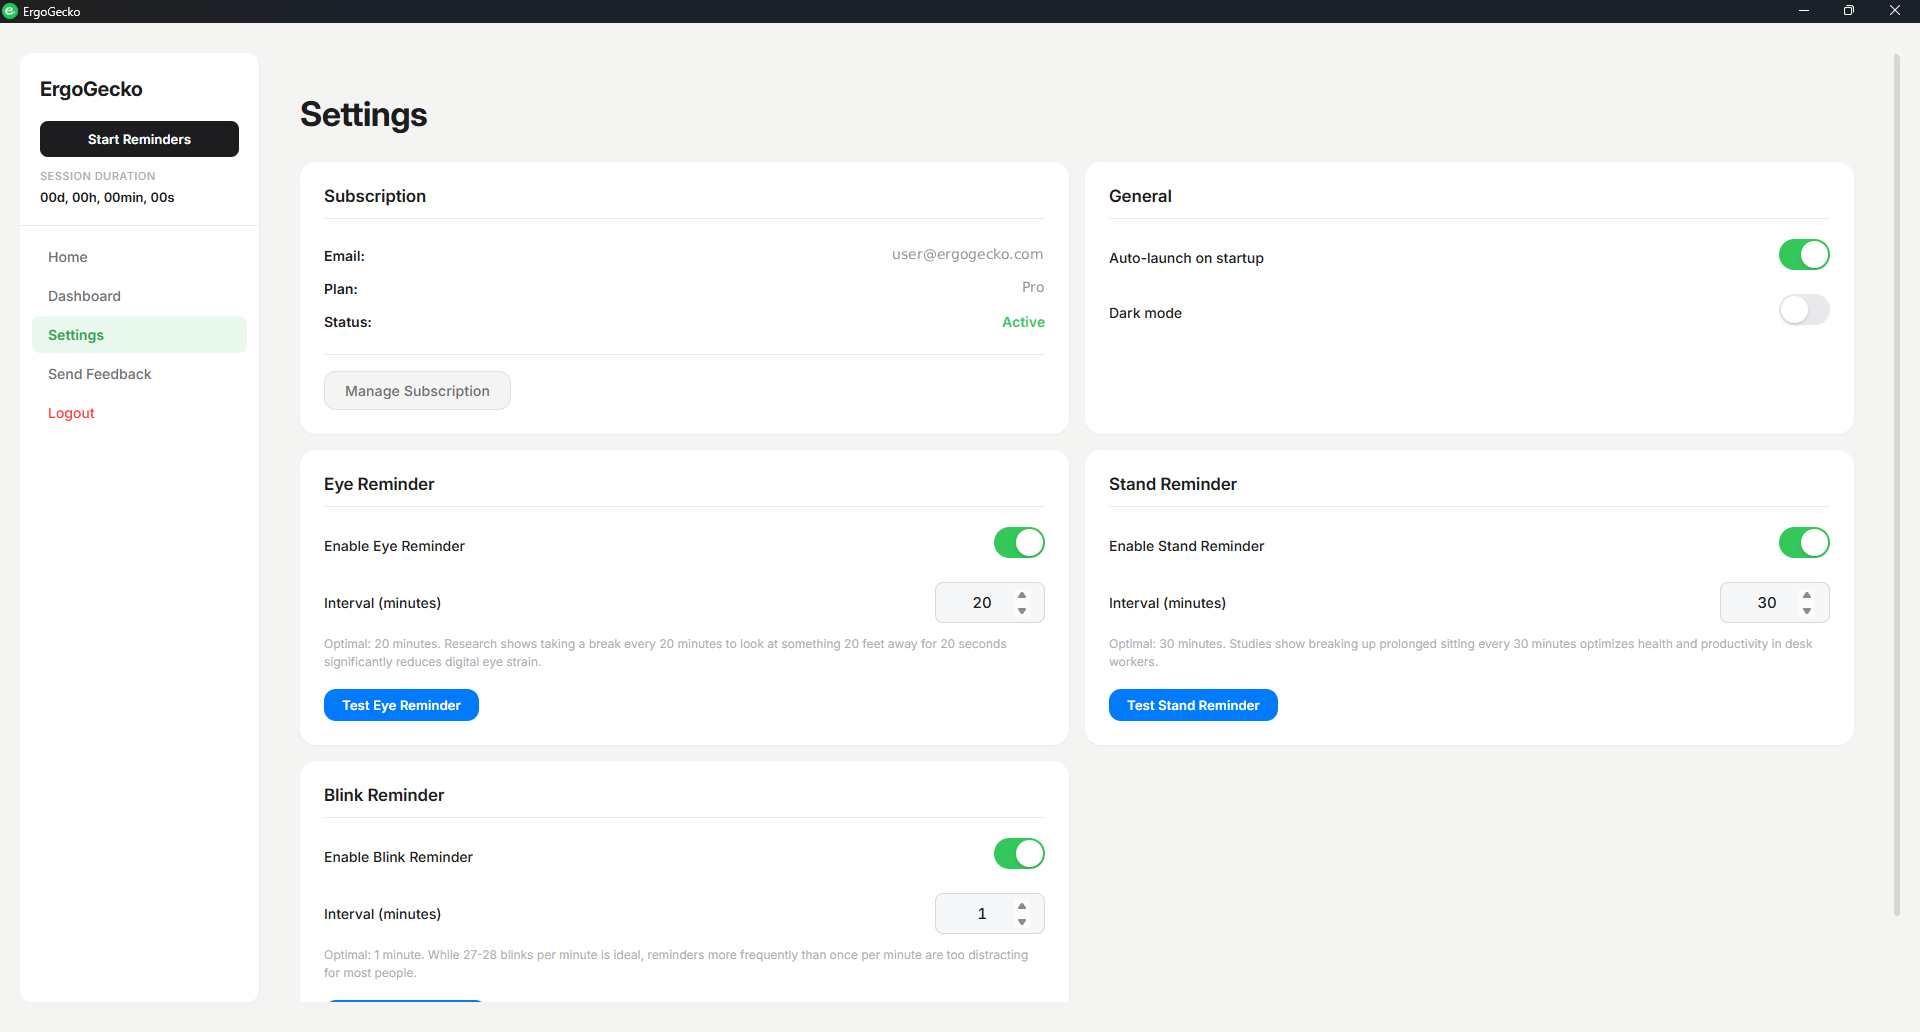The image size is (1920, 1032).
Task: Open the Home page
Action: 67,257
